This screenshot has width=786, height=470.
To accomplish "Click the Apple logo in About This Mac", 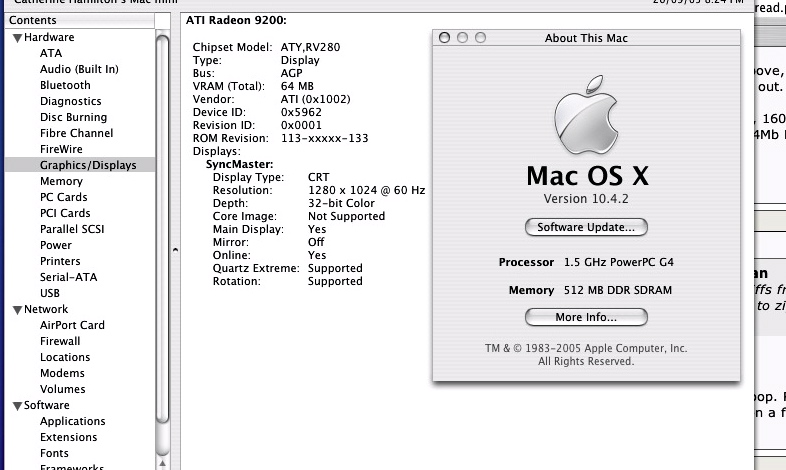I will [586, 115].
